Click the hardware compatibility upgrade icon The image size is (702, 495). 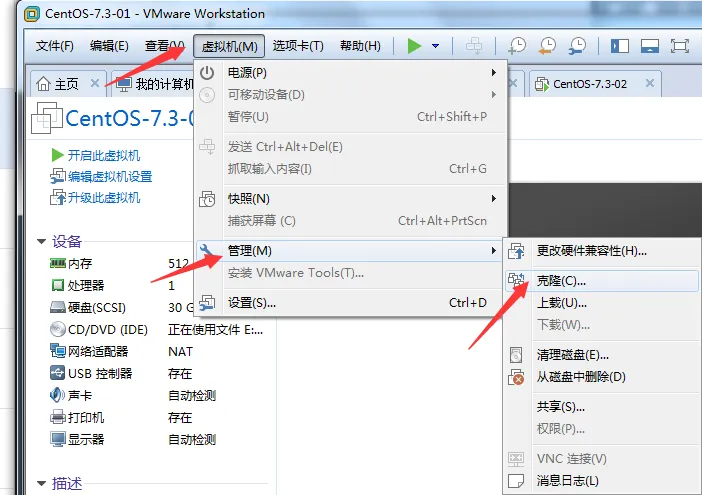click(x=516, y=251)
